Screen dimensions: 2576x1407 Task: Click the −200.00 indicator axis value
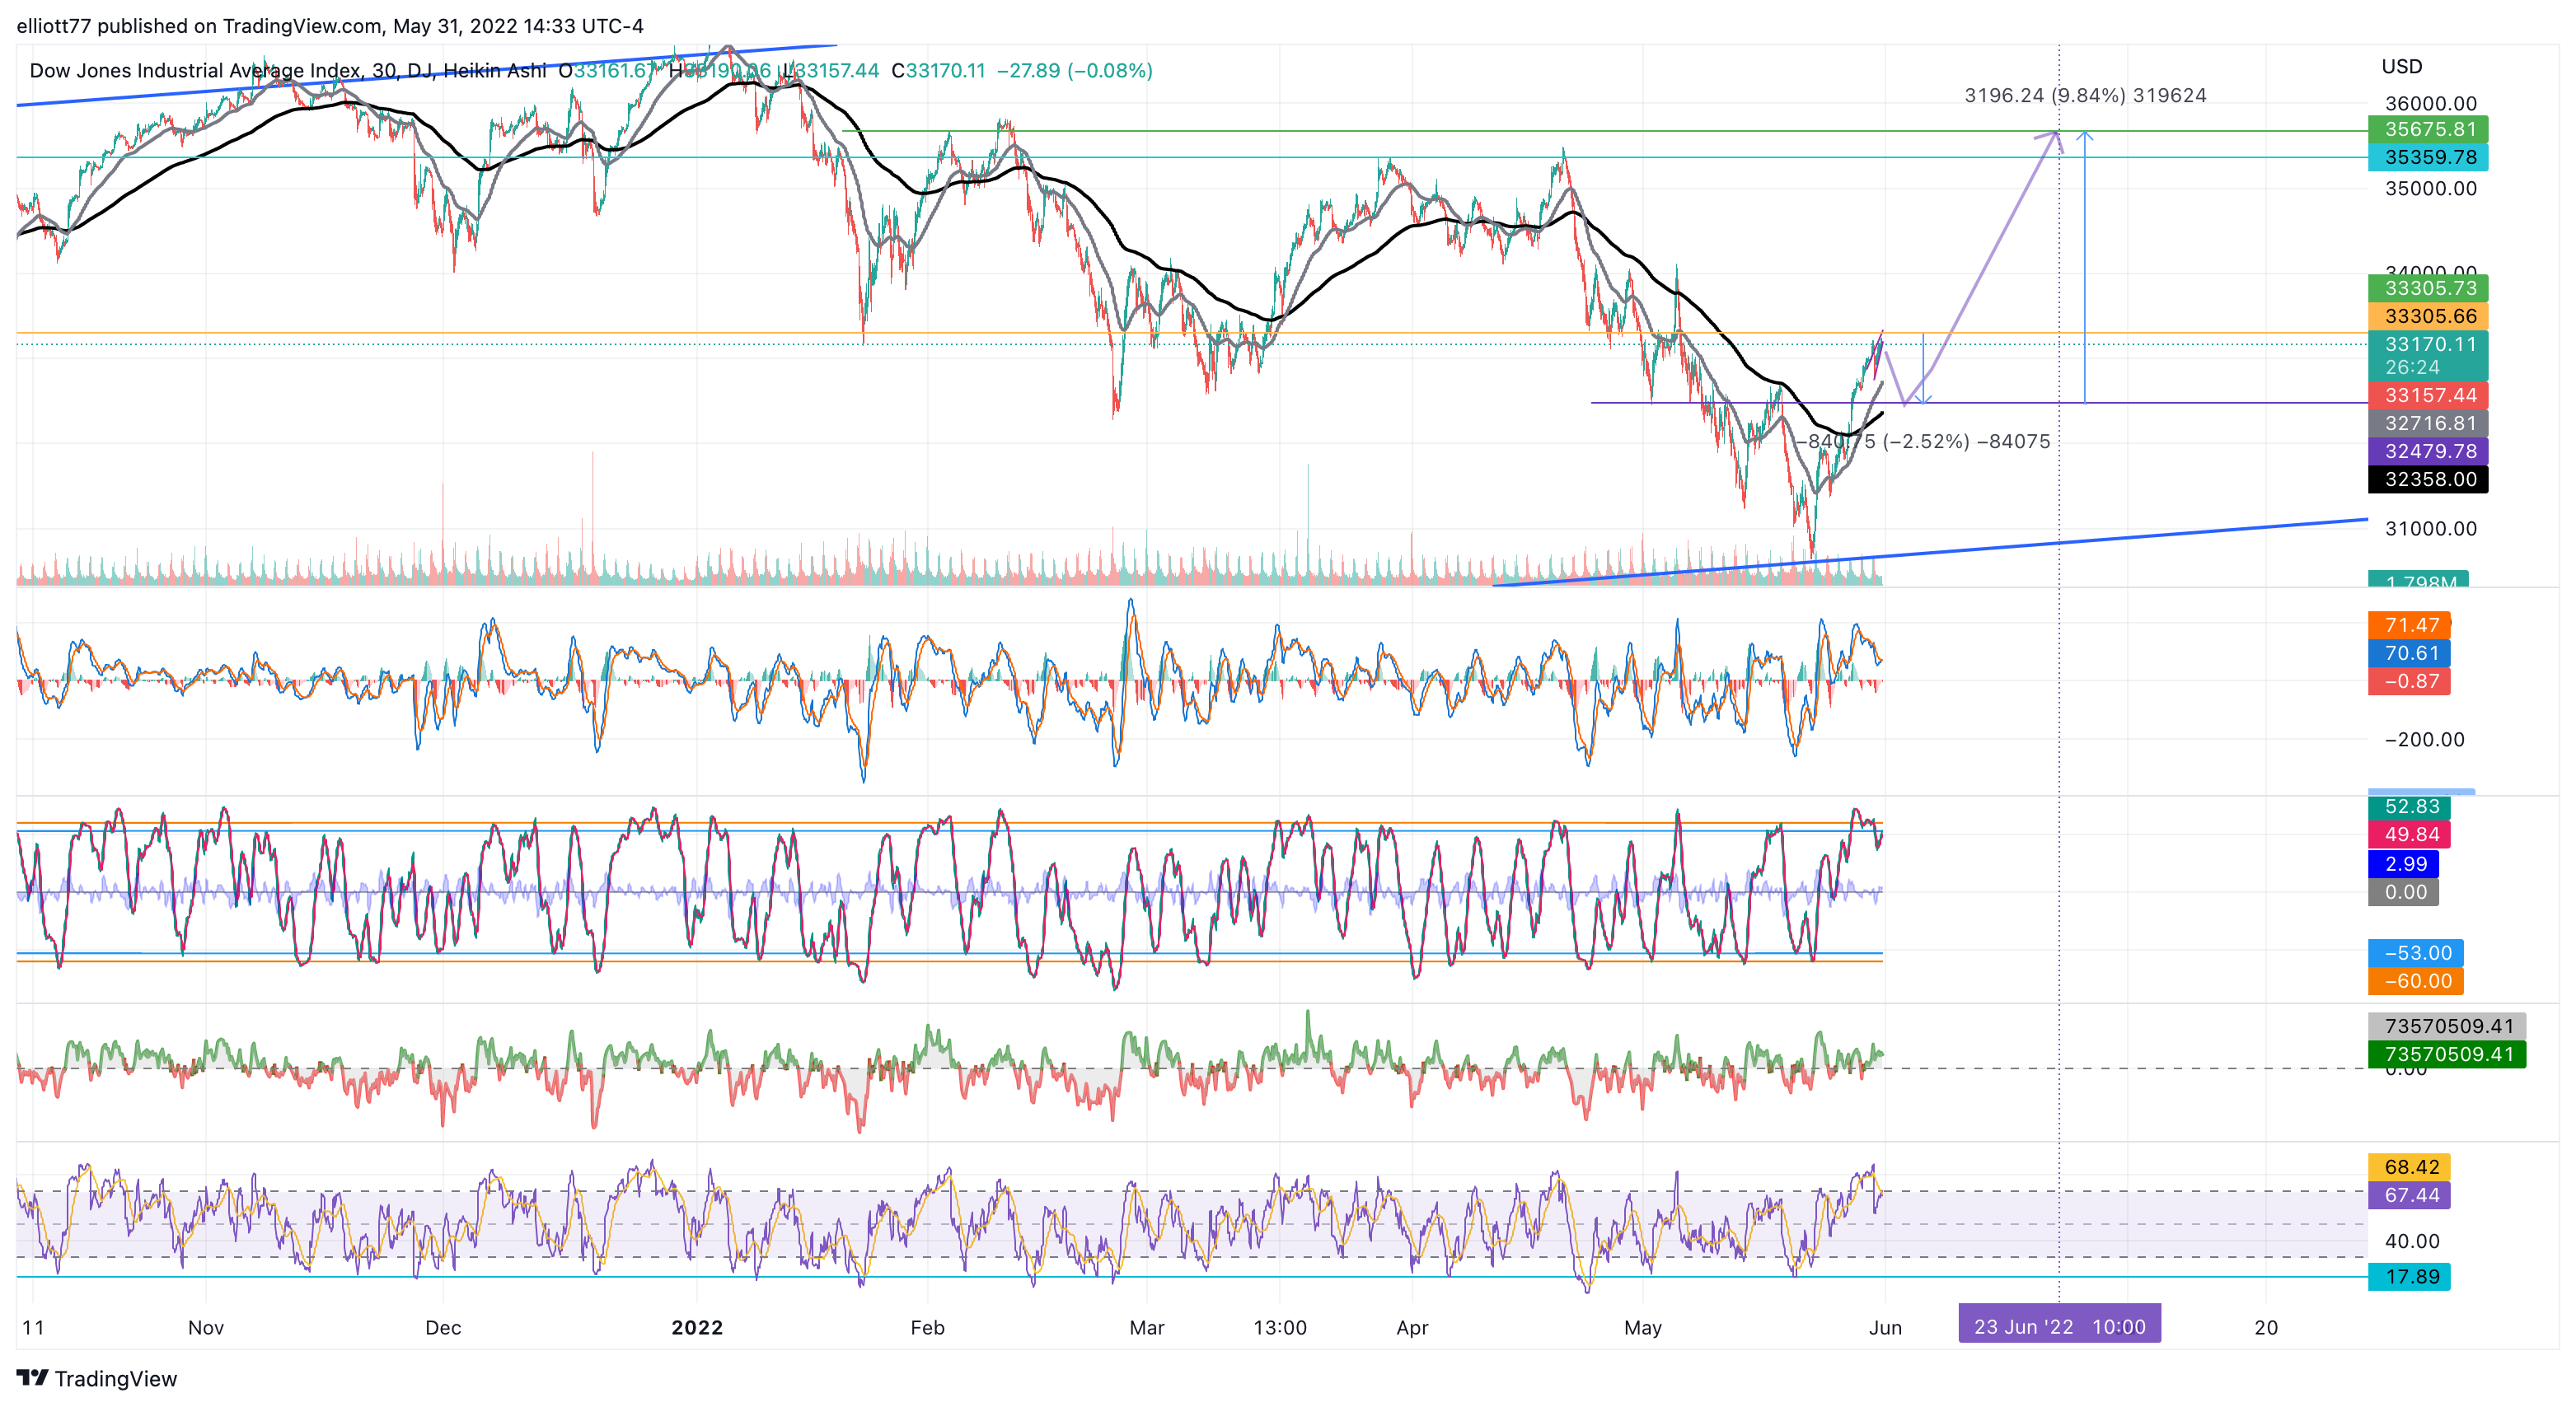click(x=2424, y=740)
